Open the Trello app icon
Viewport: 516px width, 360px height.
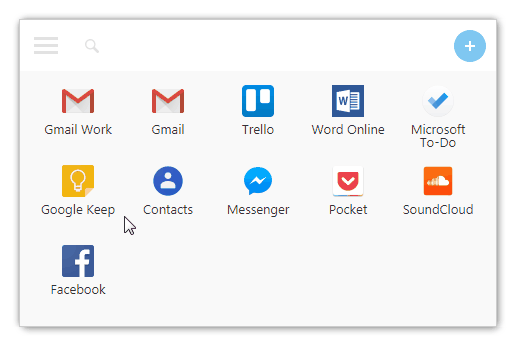258,101
